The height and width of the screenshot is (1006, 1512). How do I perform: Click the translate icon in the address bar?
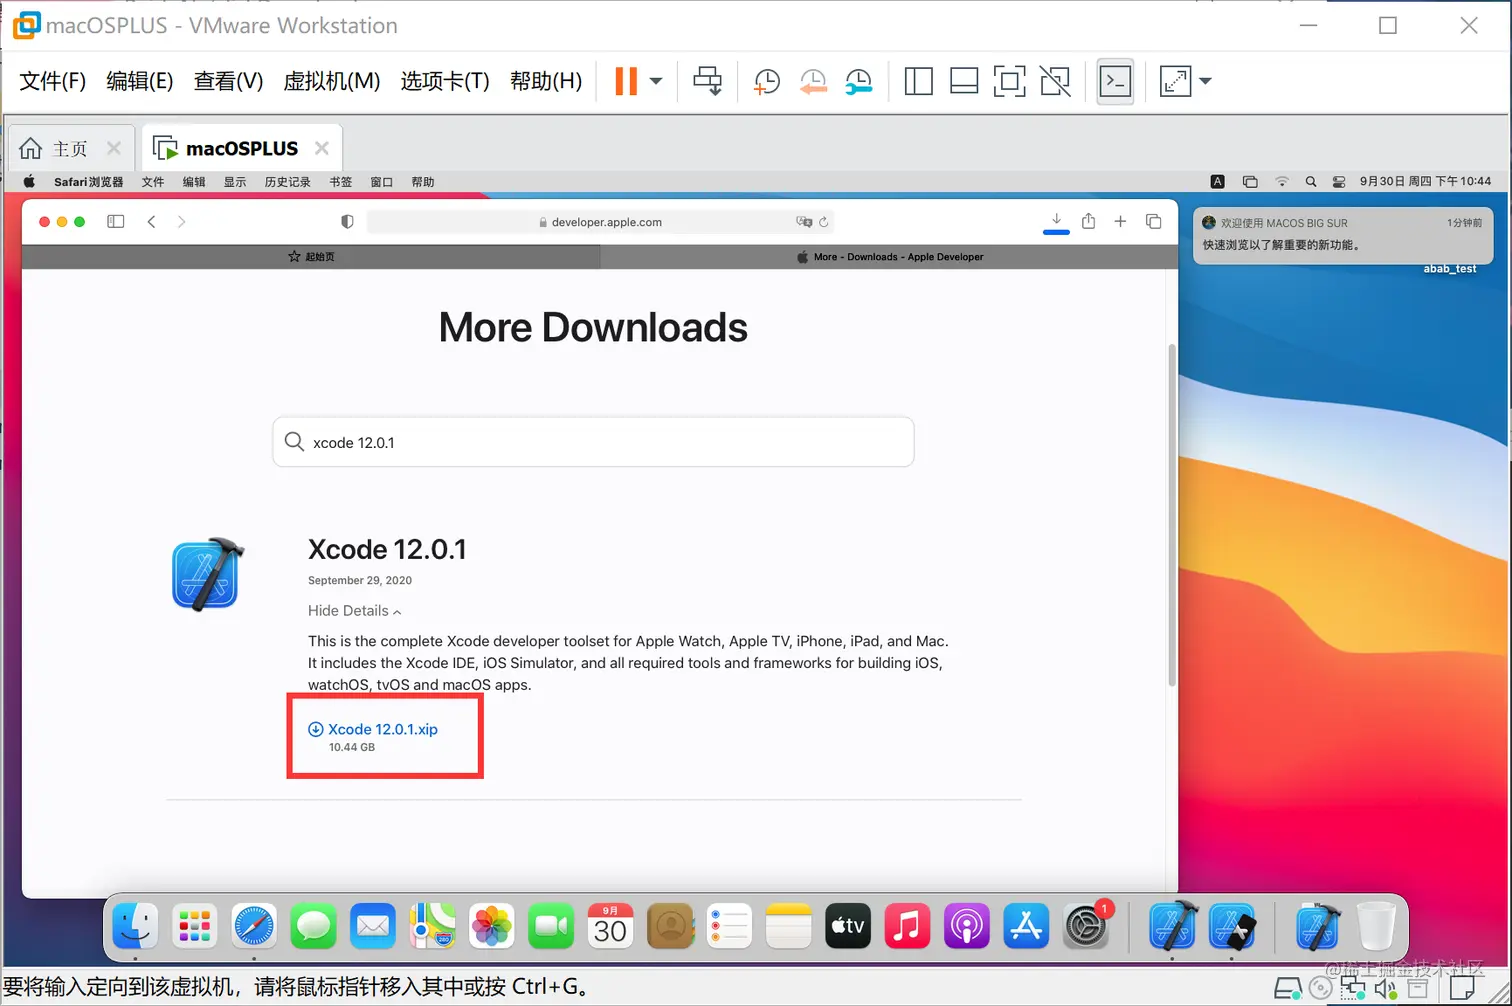click(x=803, y=222)
